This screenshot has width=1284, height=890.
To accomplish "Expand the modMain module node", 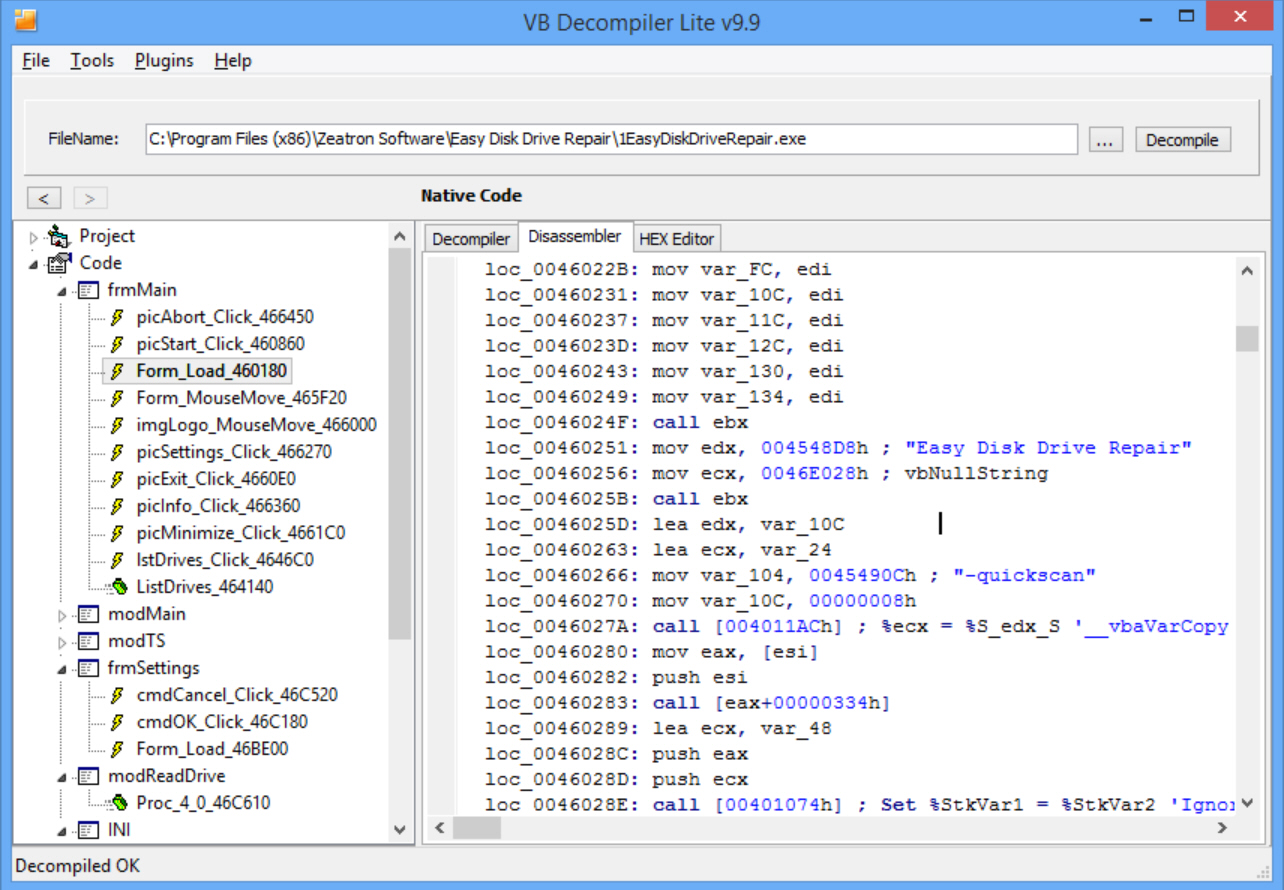I will pyautogui.click(x=62, y=615).
